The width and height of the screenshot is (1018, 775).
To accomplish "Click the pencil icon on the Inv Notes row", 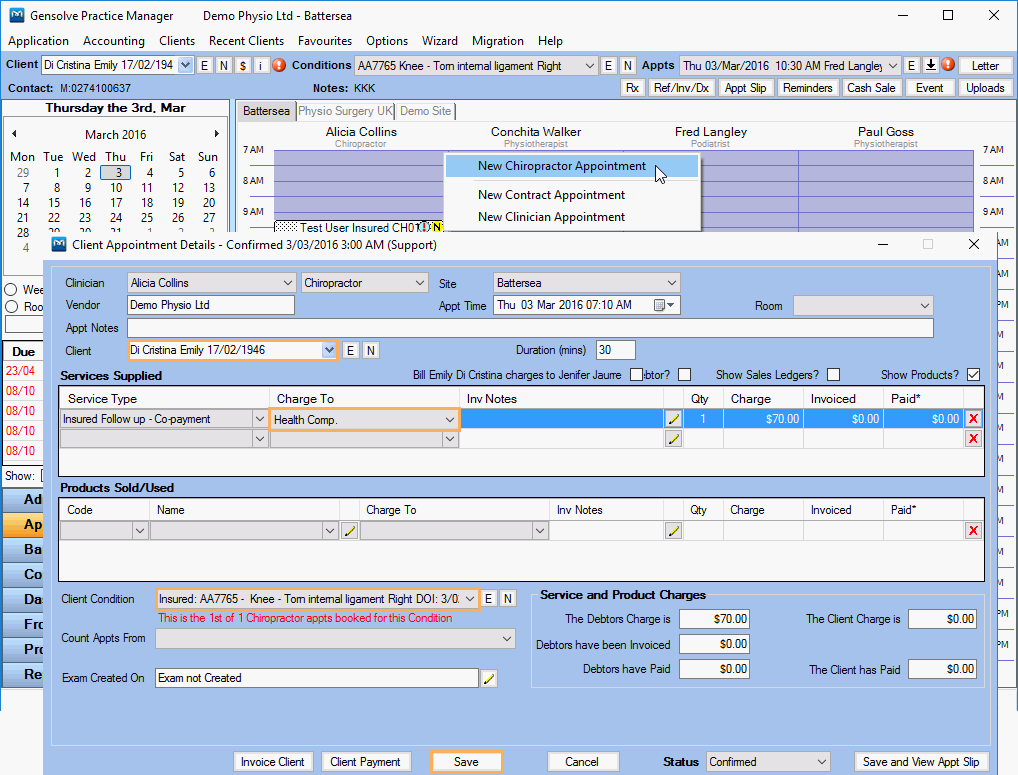I will pyautogui.click(x=672, y=418).
